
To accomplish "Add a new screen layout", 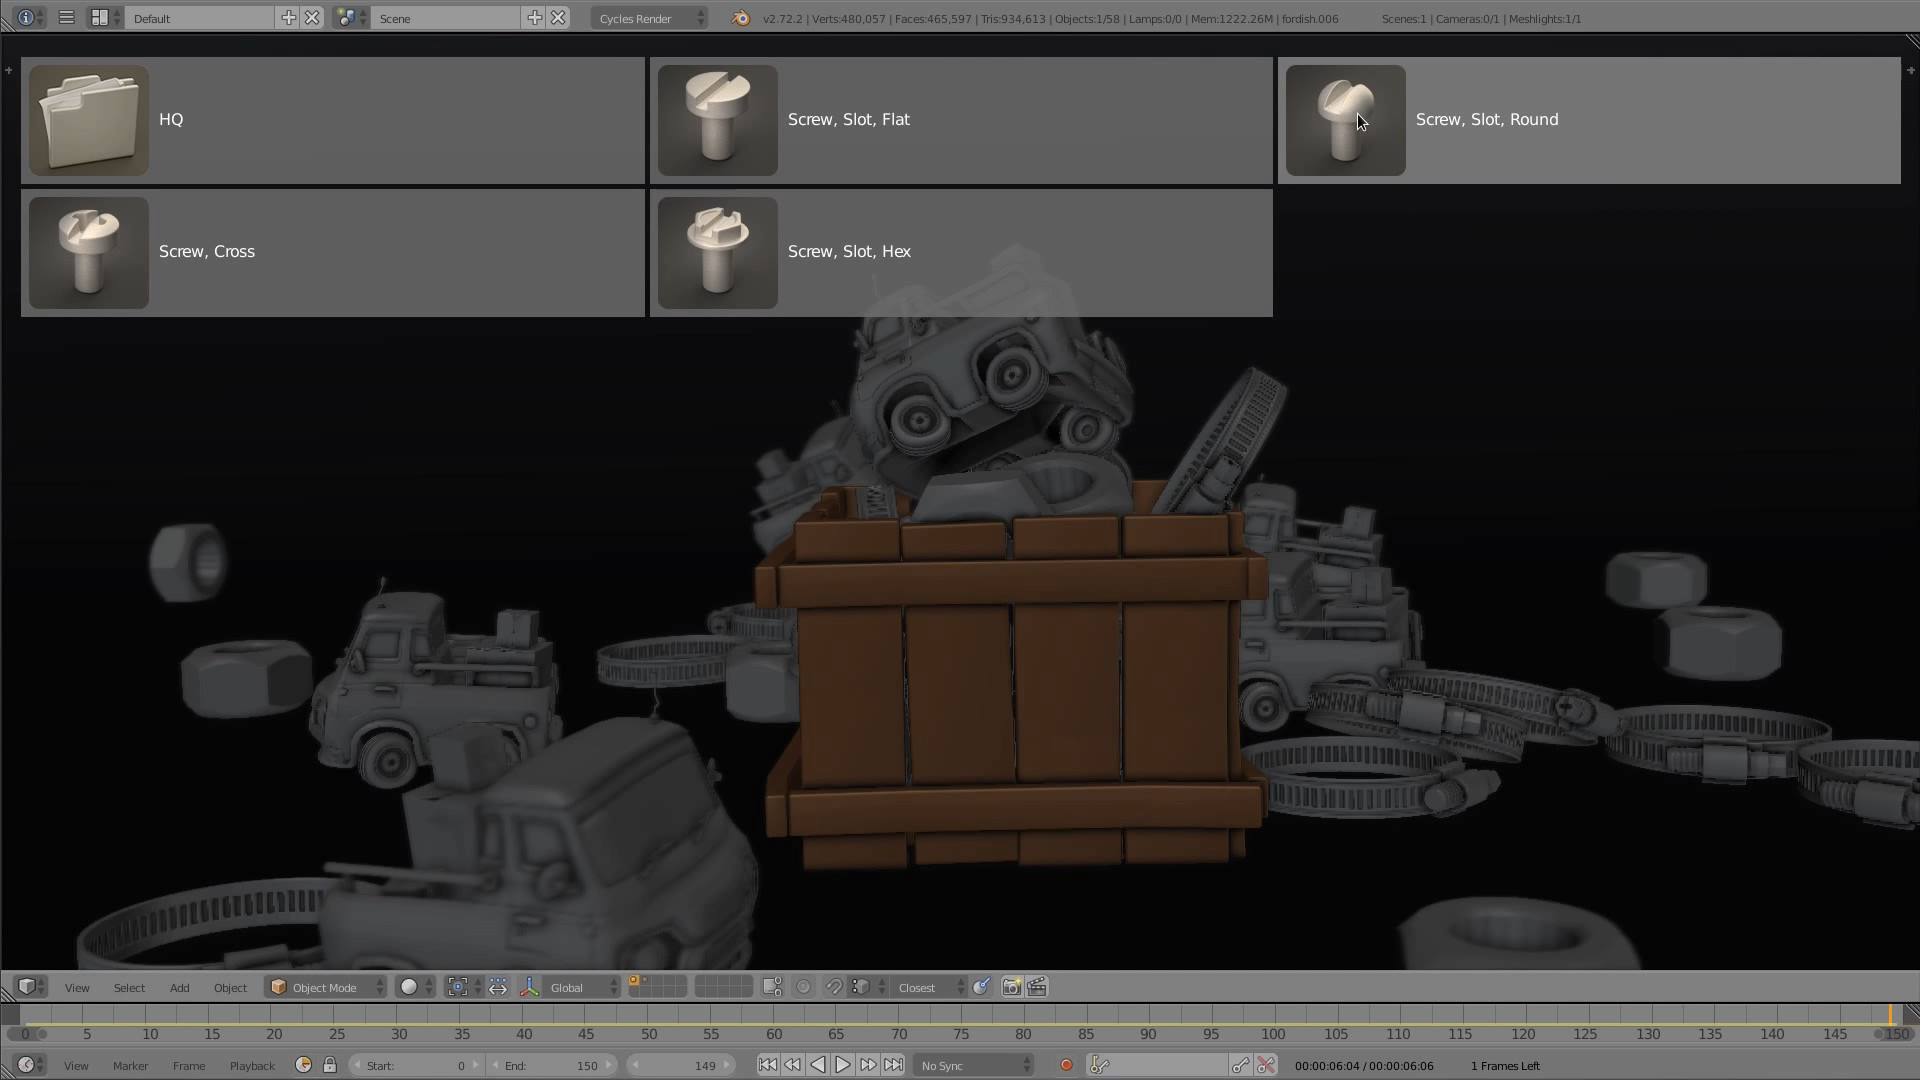I will 288,18.
